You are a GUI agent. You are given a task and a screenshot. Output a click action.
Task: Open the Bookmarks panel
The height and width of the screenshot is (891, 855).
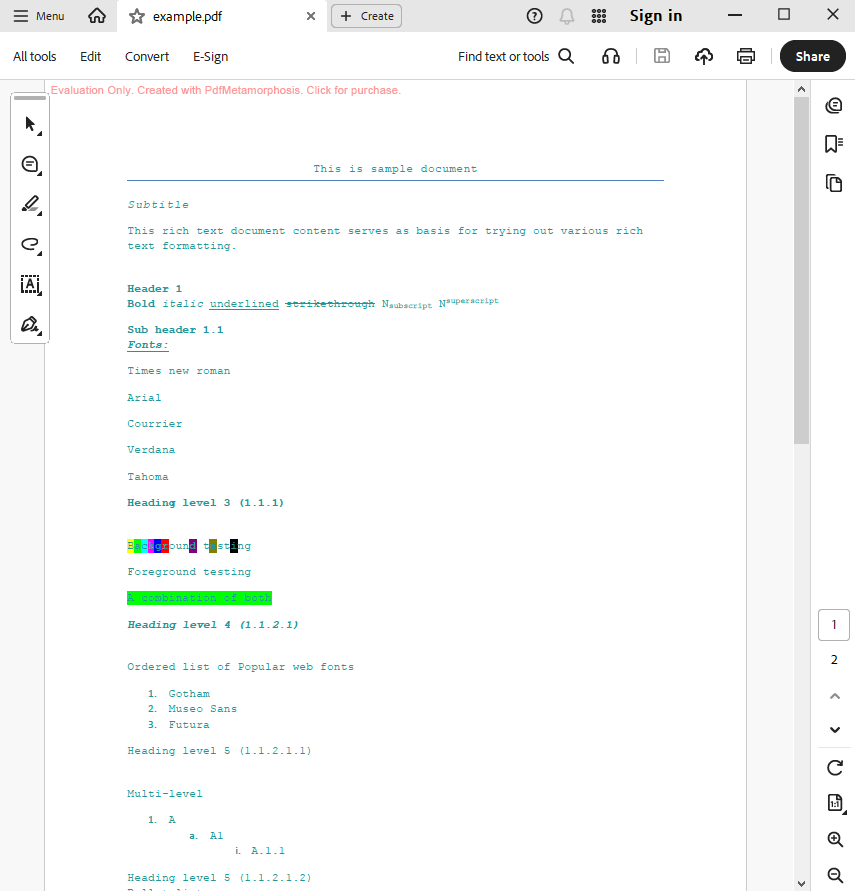(x=834, y=144)
